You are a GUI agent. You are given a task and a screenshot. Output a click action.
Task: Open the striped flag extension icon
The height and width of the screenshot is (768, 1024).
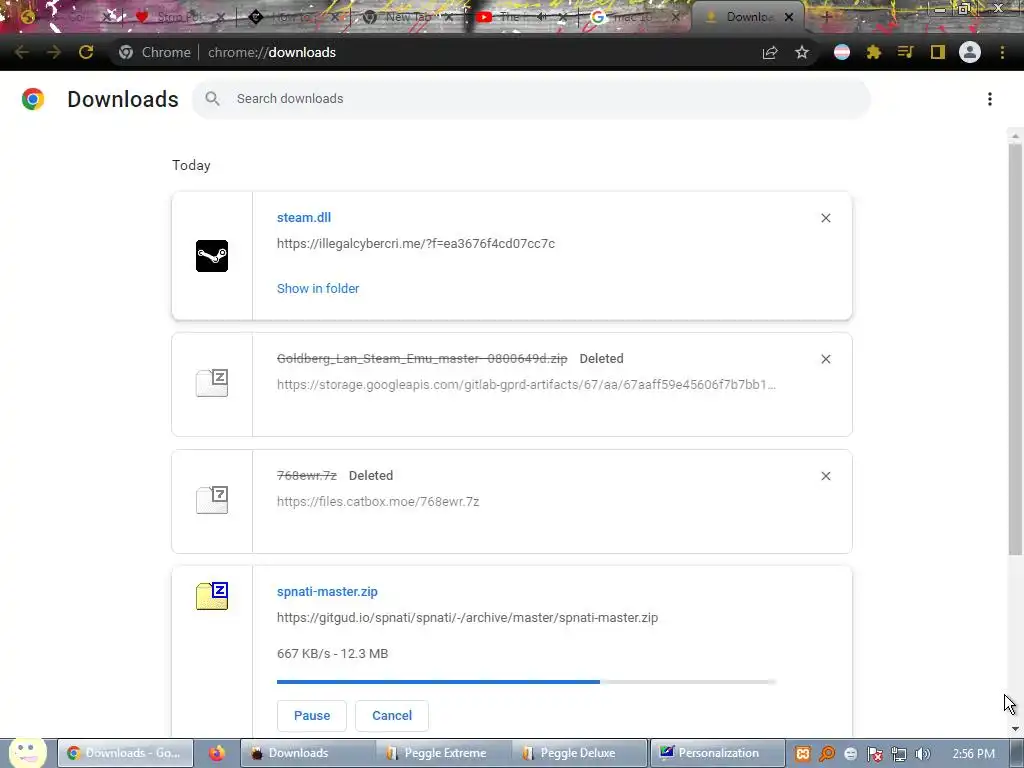(842, 52)
